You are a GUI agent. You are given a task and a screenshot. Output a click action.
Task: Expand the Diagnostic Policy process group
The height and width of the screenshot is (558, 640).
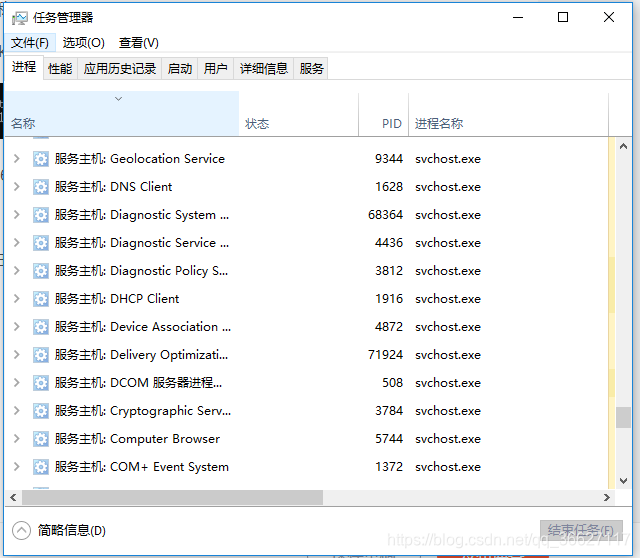click(16, 271)
